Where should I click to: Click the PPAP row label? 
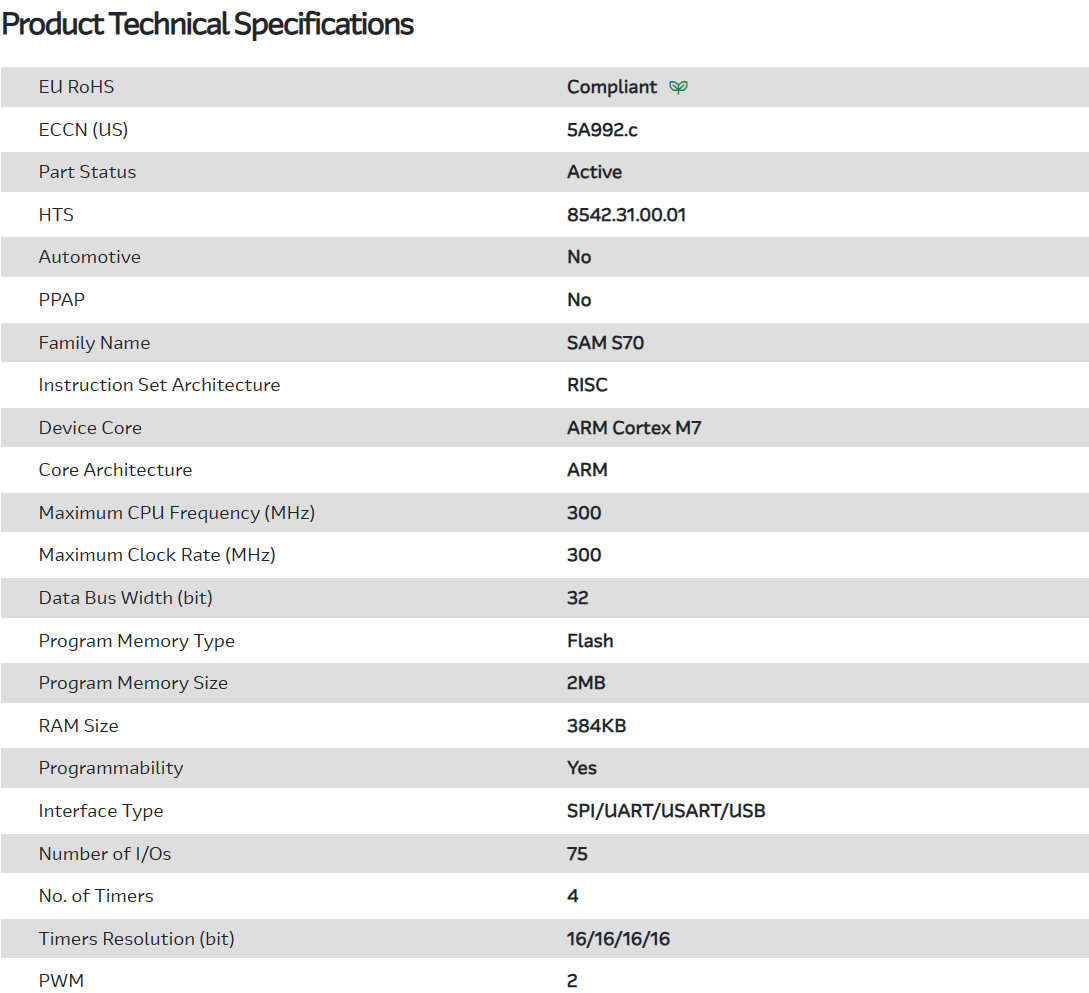pos(62,300)
